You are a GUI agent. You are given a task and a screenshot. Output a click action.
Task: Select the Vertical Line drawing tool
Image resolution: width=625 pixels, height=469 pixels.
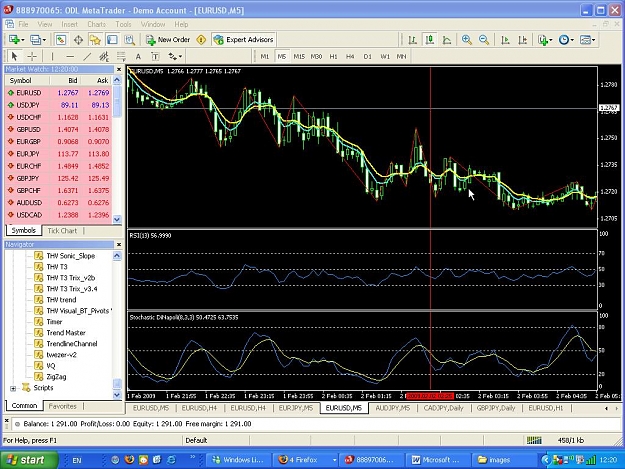click(x=52, y=56)
